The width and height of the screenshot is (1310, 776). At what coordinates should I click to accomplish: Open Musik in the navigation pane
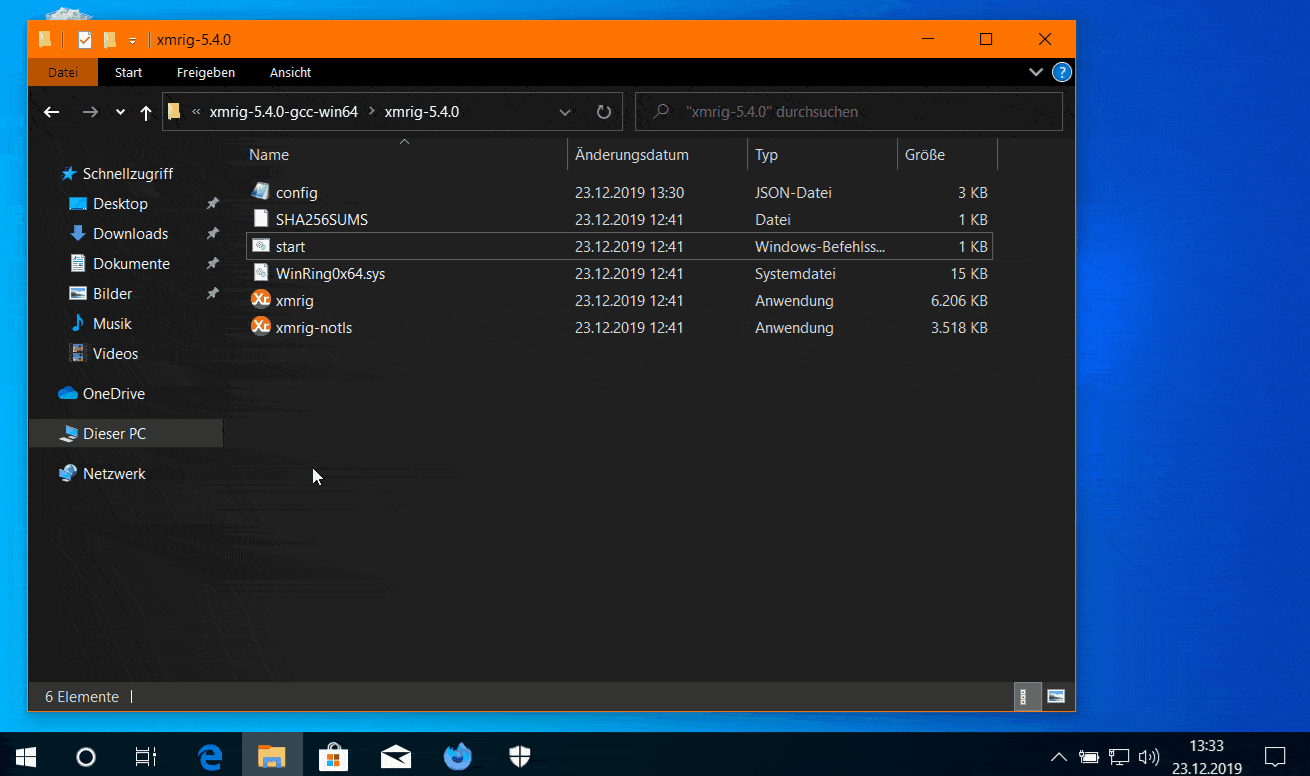112,323
